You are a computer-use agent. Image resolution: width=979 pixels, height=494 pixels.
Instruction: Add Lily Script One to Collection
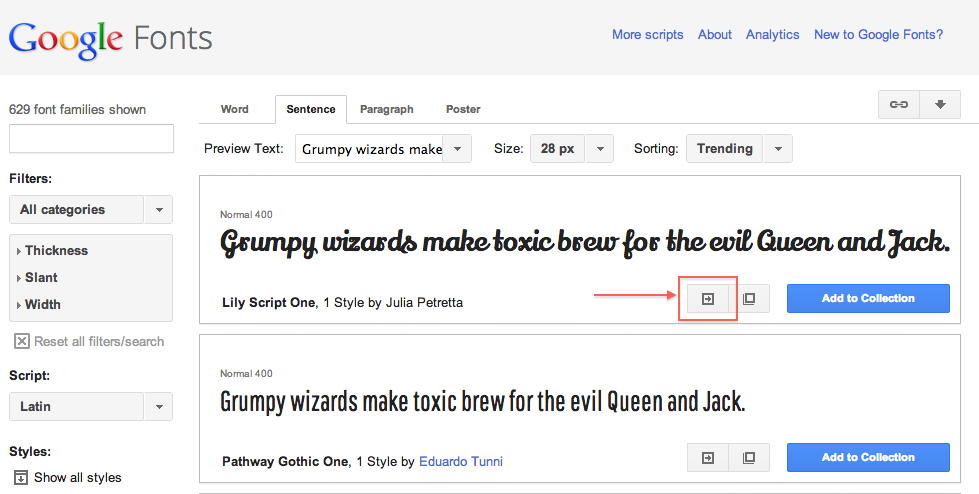coord(868,298)
